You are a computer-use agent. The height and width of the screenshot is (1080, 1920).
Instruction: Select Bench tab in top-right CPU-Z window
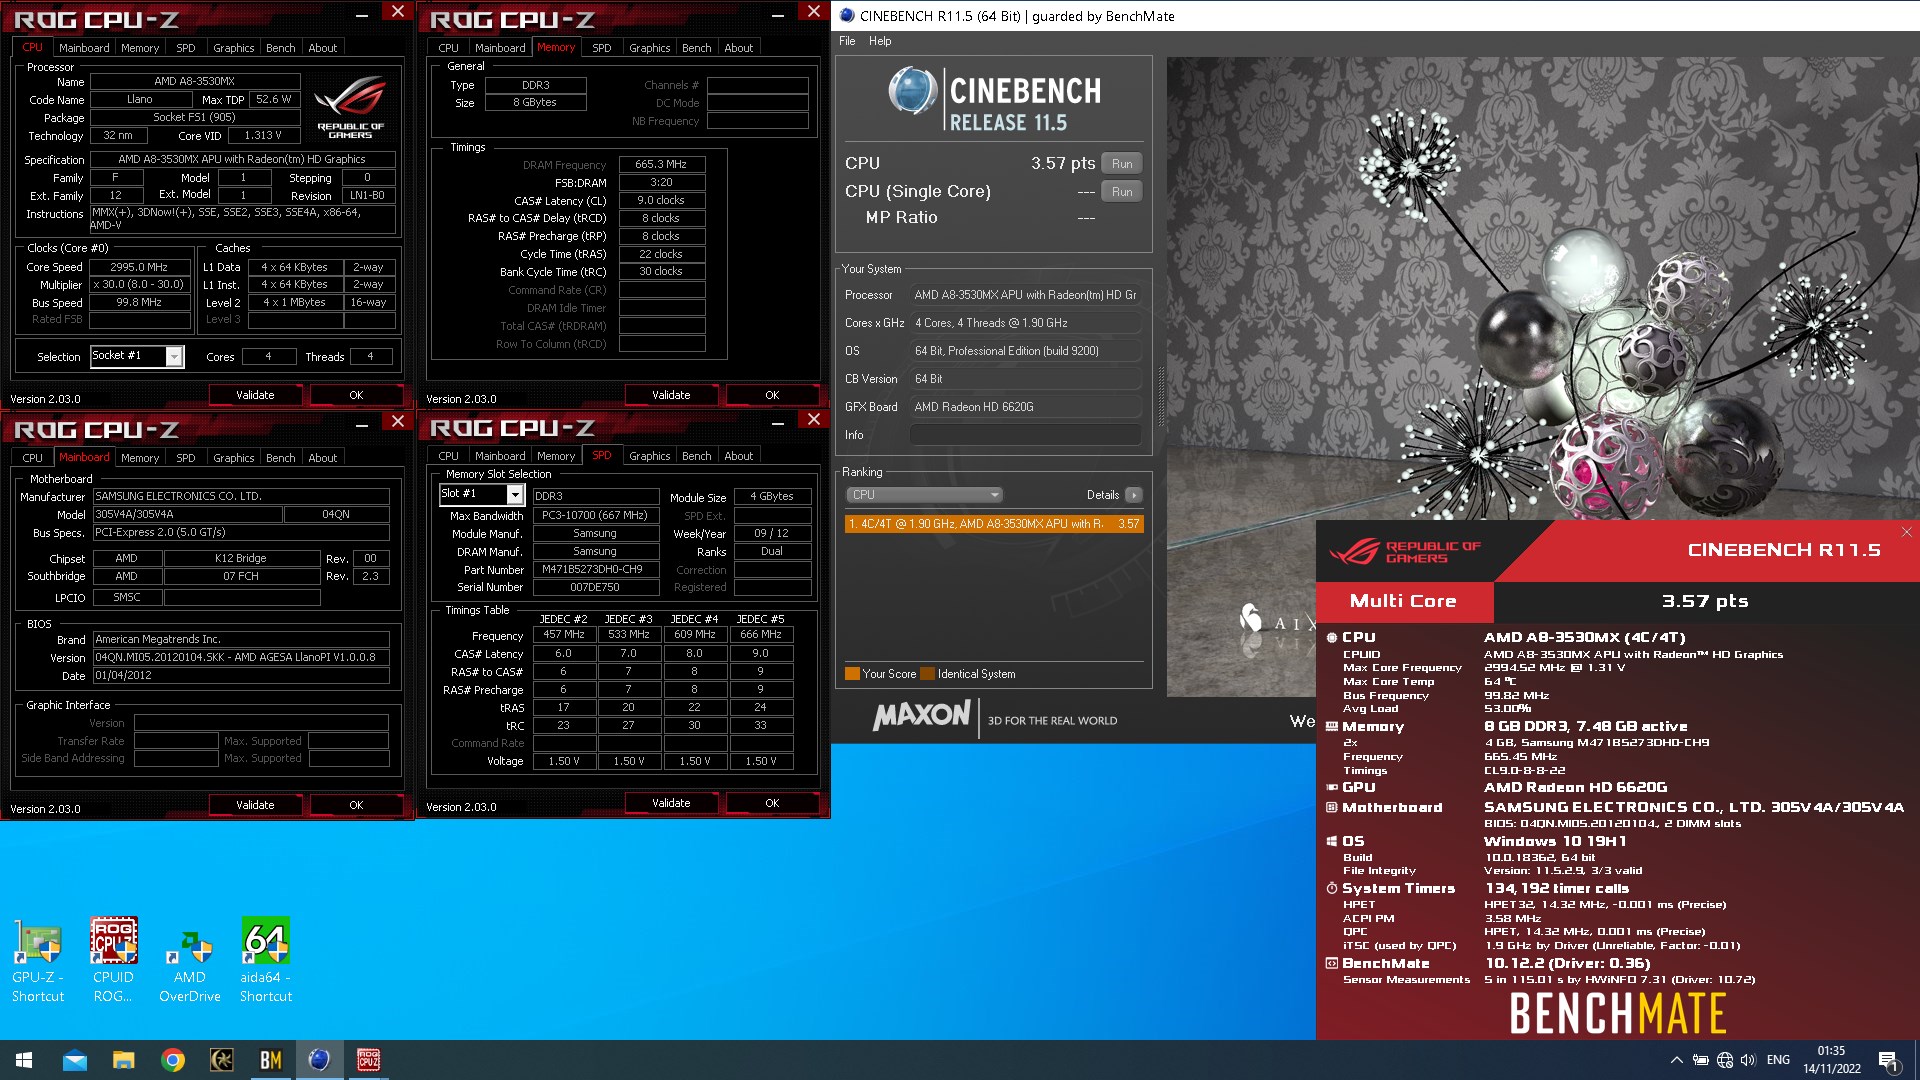click(696, 48)
